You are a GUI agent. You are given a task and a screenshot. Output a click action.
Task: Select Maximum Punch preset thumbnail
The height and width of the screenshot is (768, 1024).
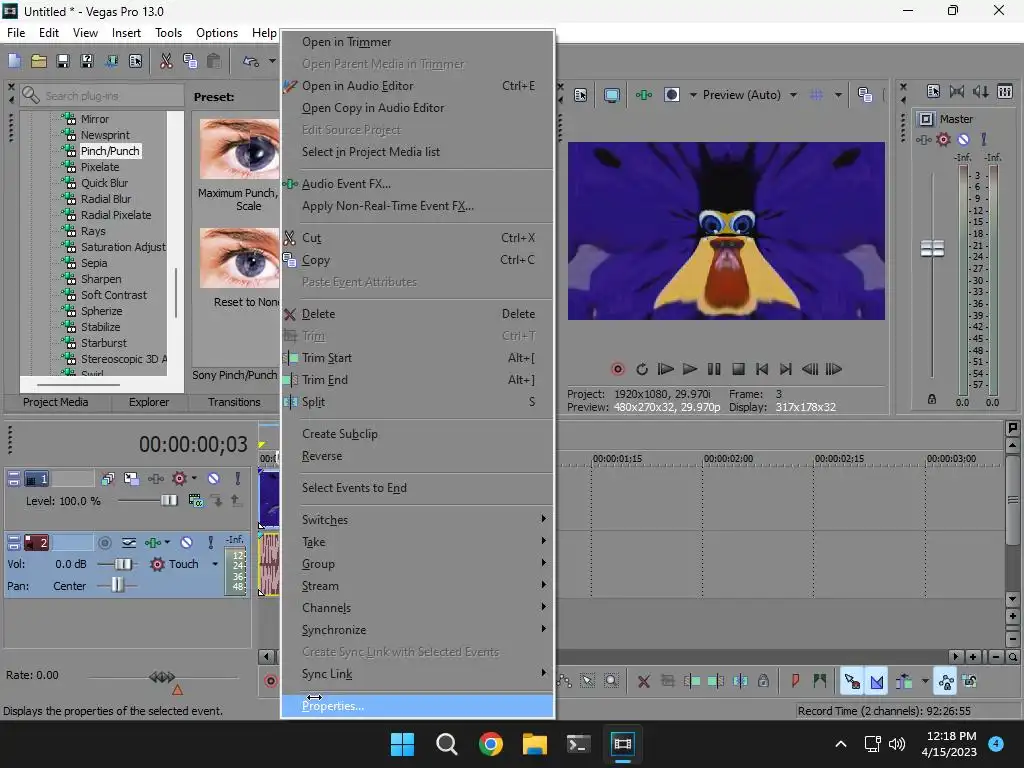pos(239,150)
